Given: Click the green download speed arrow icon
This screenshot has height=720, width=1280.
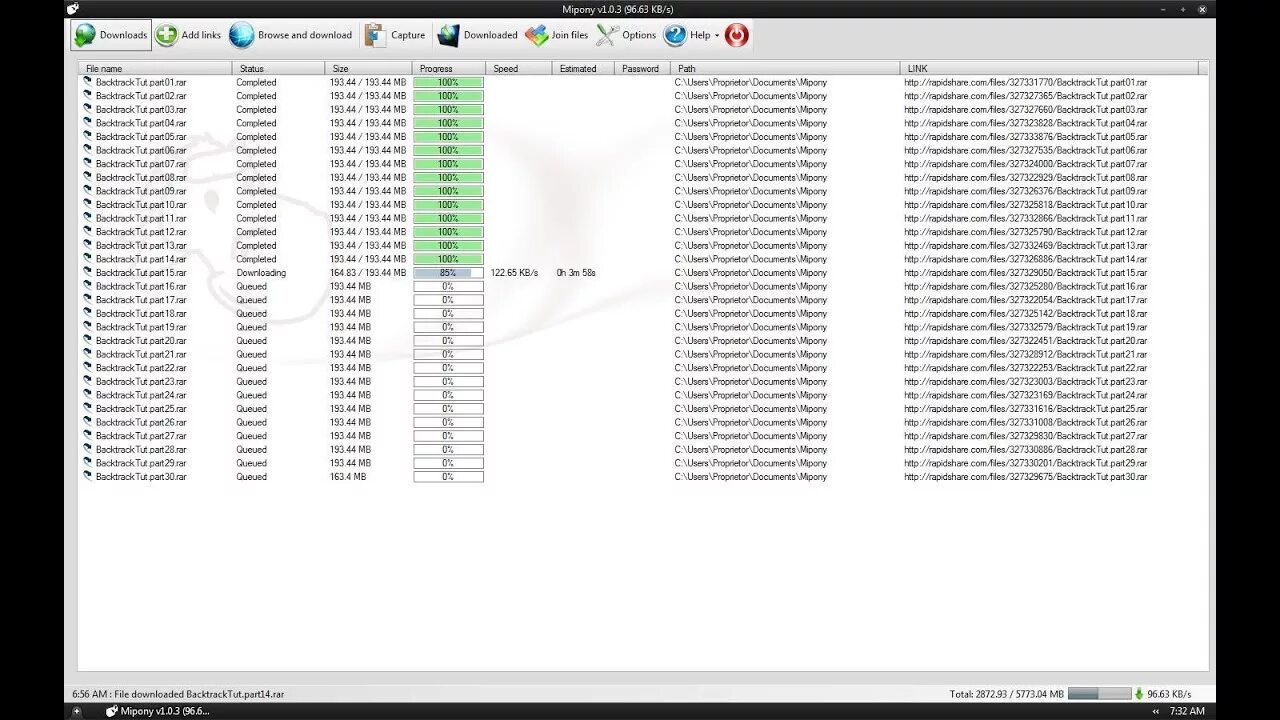Looking at the screenshot, I should click(1138, 694).
